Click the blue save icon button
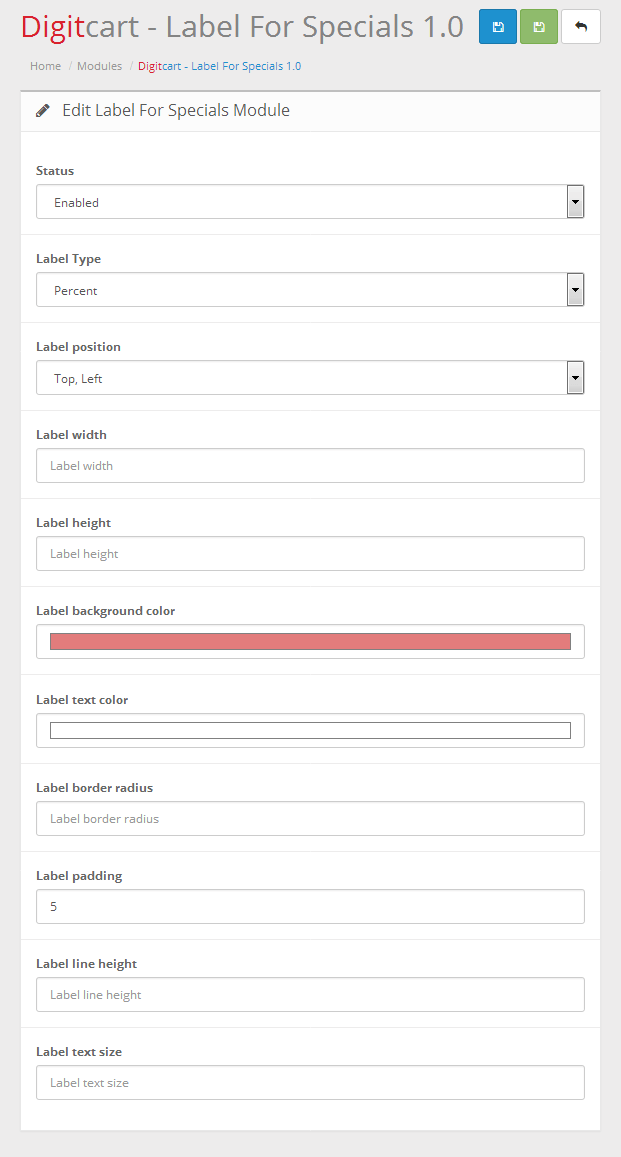Image resolution: width=621 pixels, height=1157 pixels. (x=498, y=27)
